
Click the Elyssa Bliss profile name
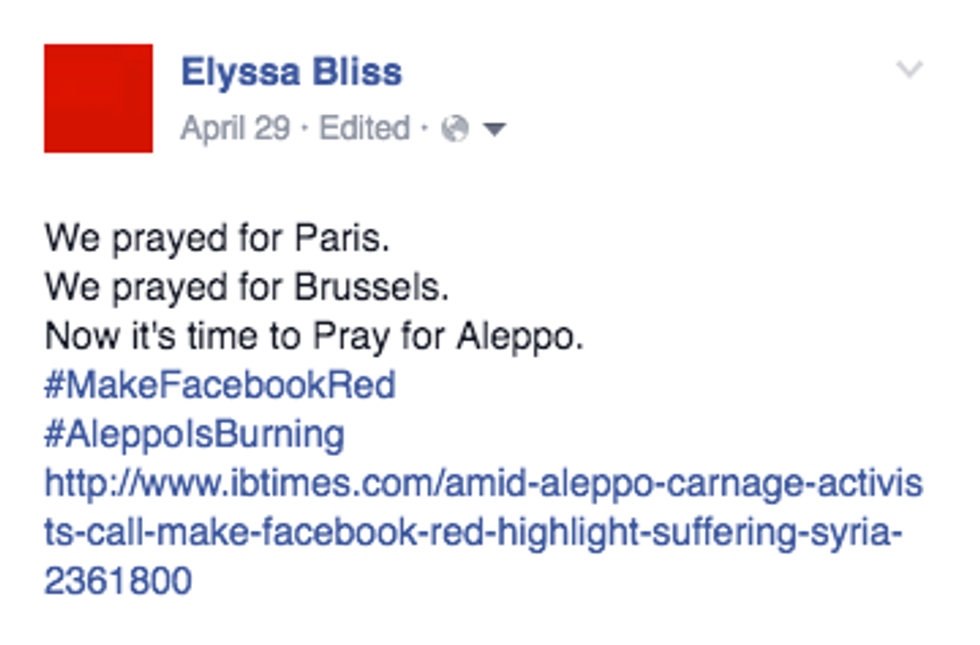point(291,72)
